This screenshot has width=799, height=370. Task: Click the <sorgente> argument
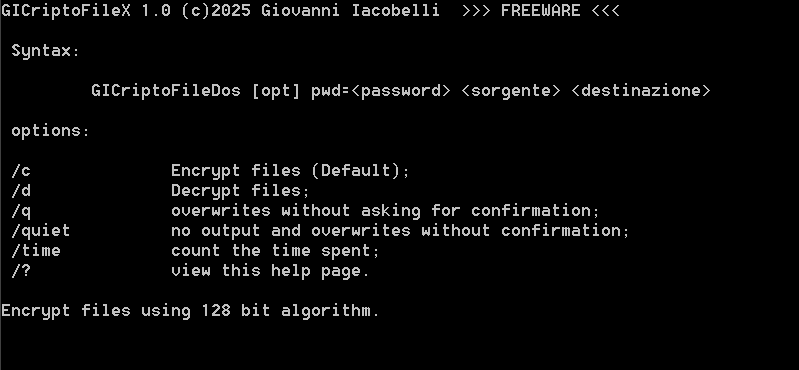coord(511,91)
